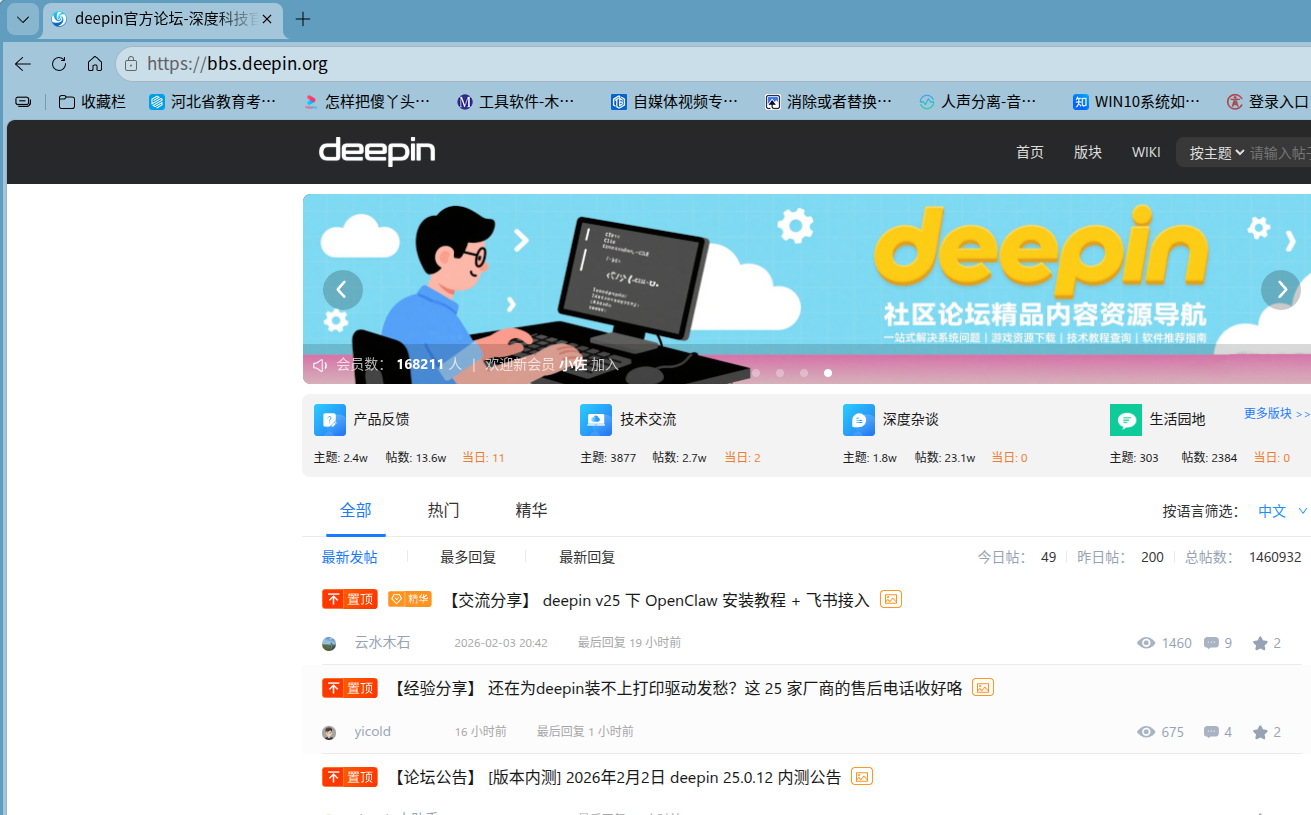Click the 精华 badge on the OpenClaw post
This screenshot has height=815, width=1311.
coord(410,599)
